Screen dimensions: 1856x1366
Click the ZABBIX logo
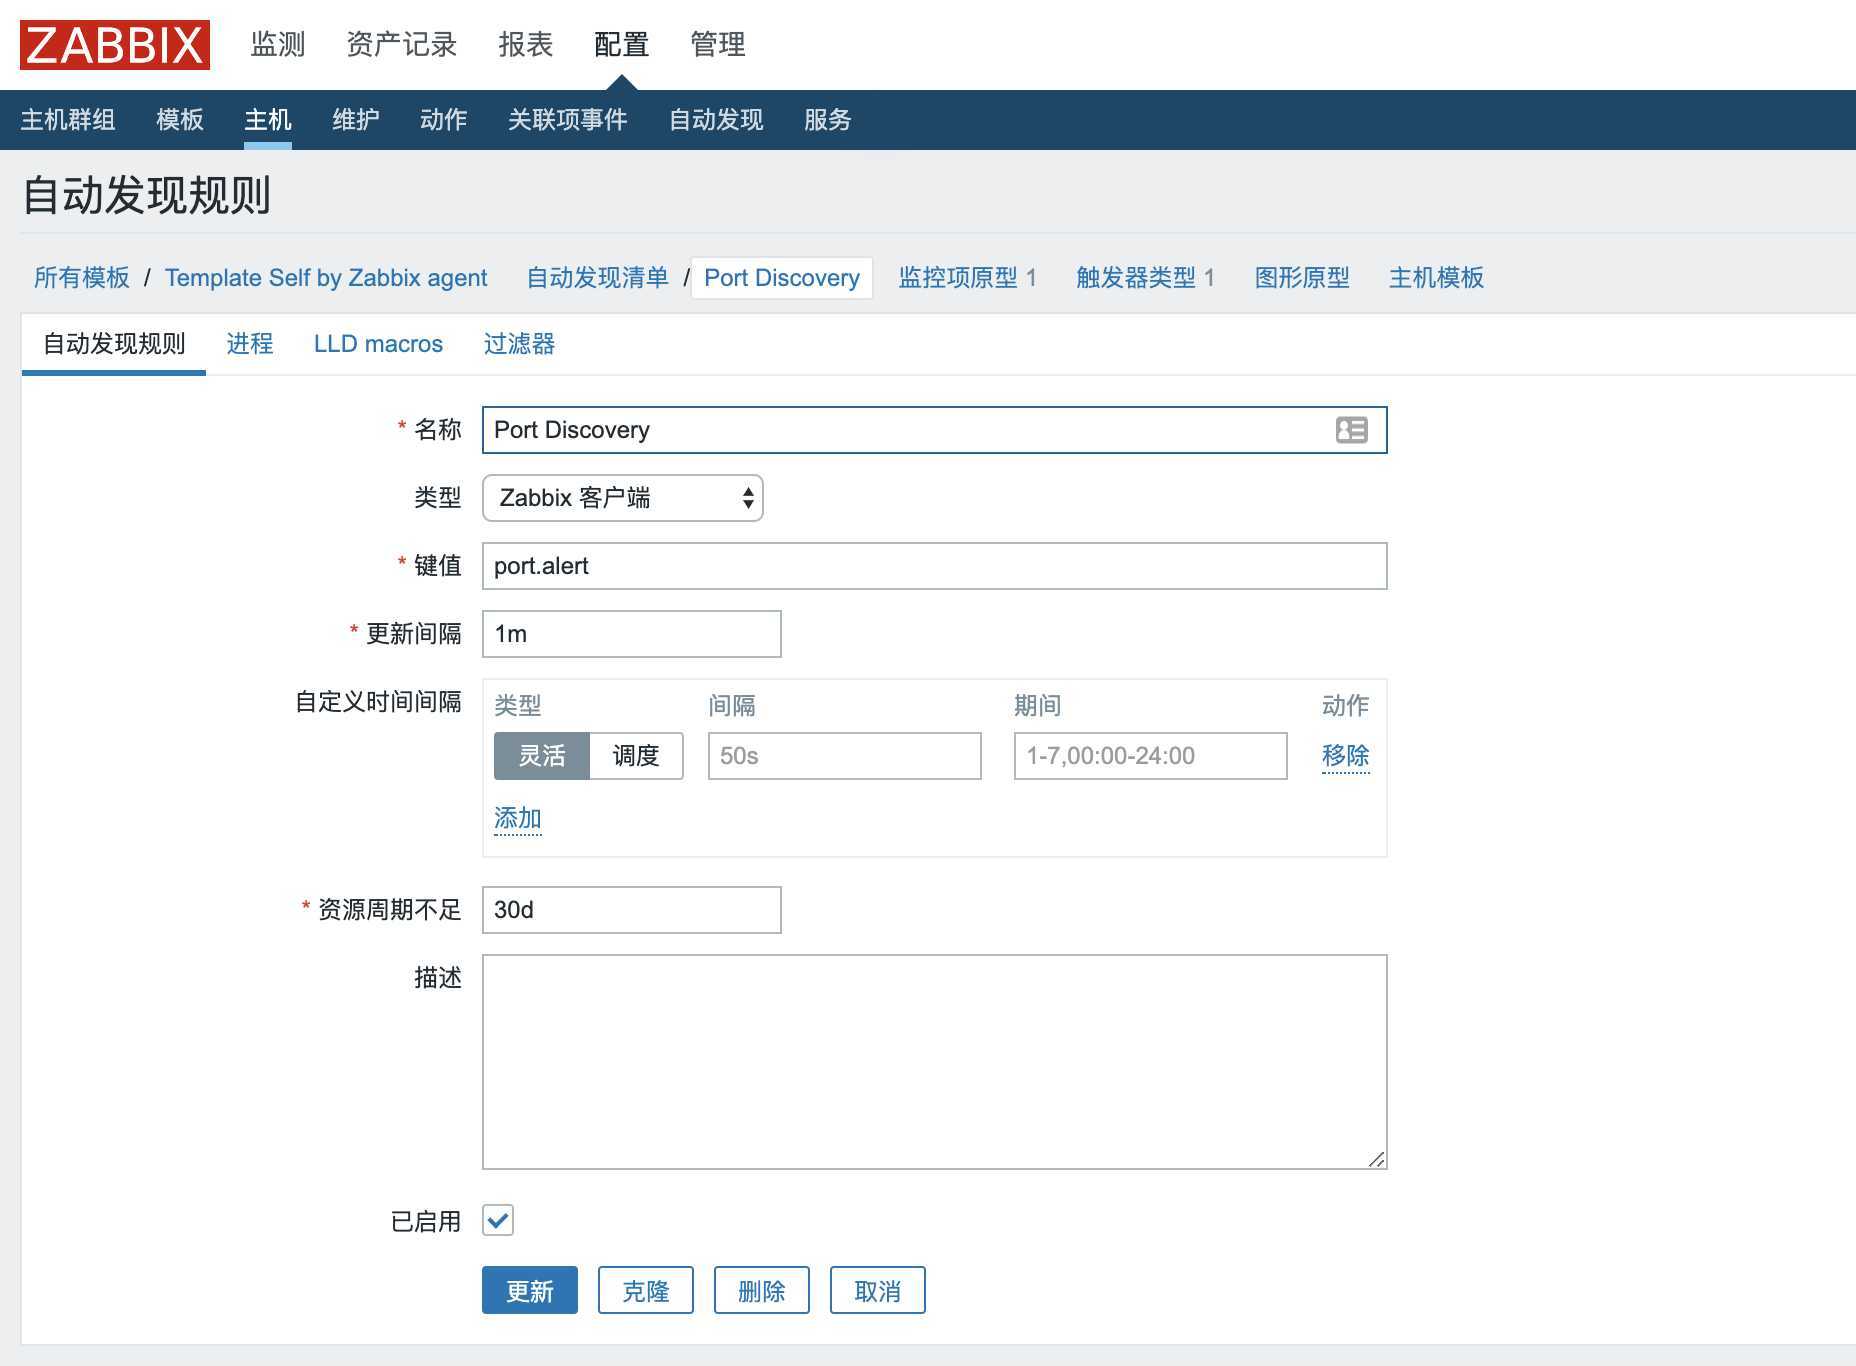(x=115, y=45)
